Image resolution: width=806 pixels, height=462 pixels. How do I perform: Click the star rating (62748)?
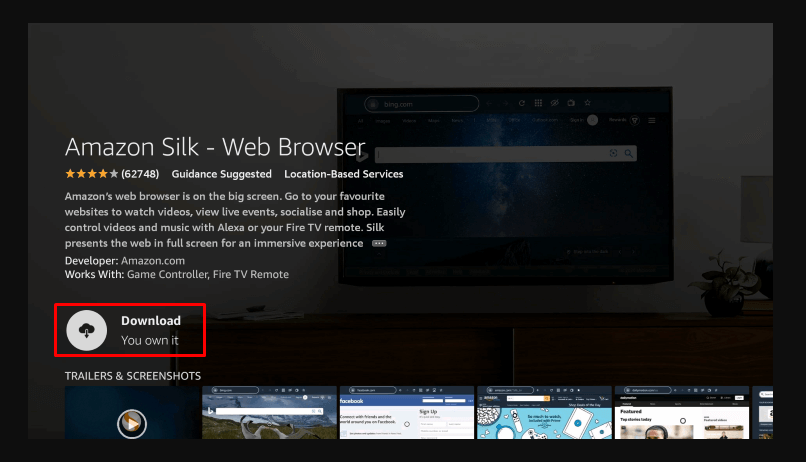click(x=112, y=174)
